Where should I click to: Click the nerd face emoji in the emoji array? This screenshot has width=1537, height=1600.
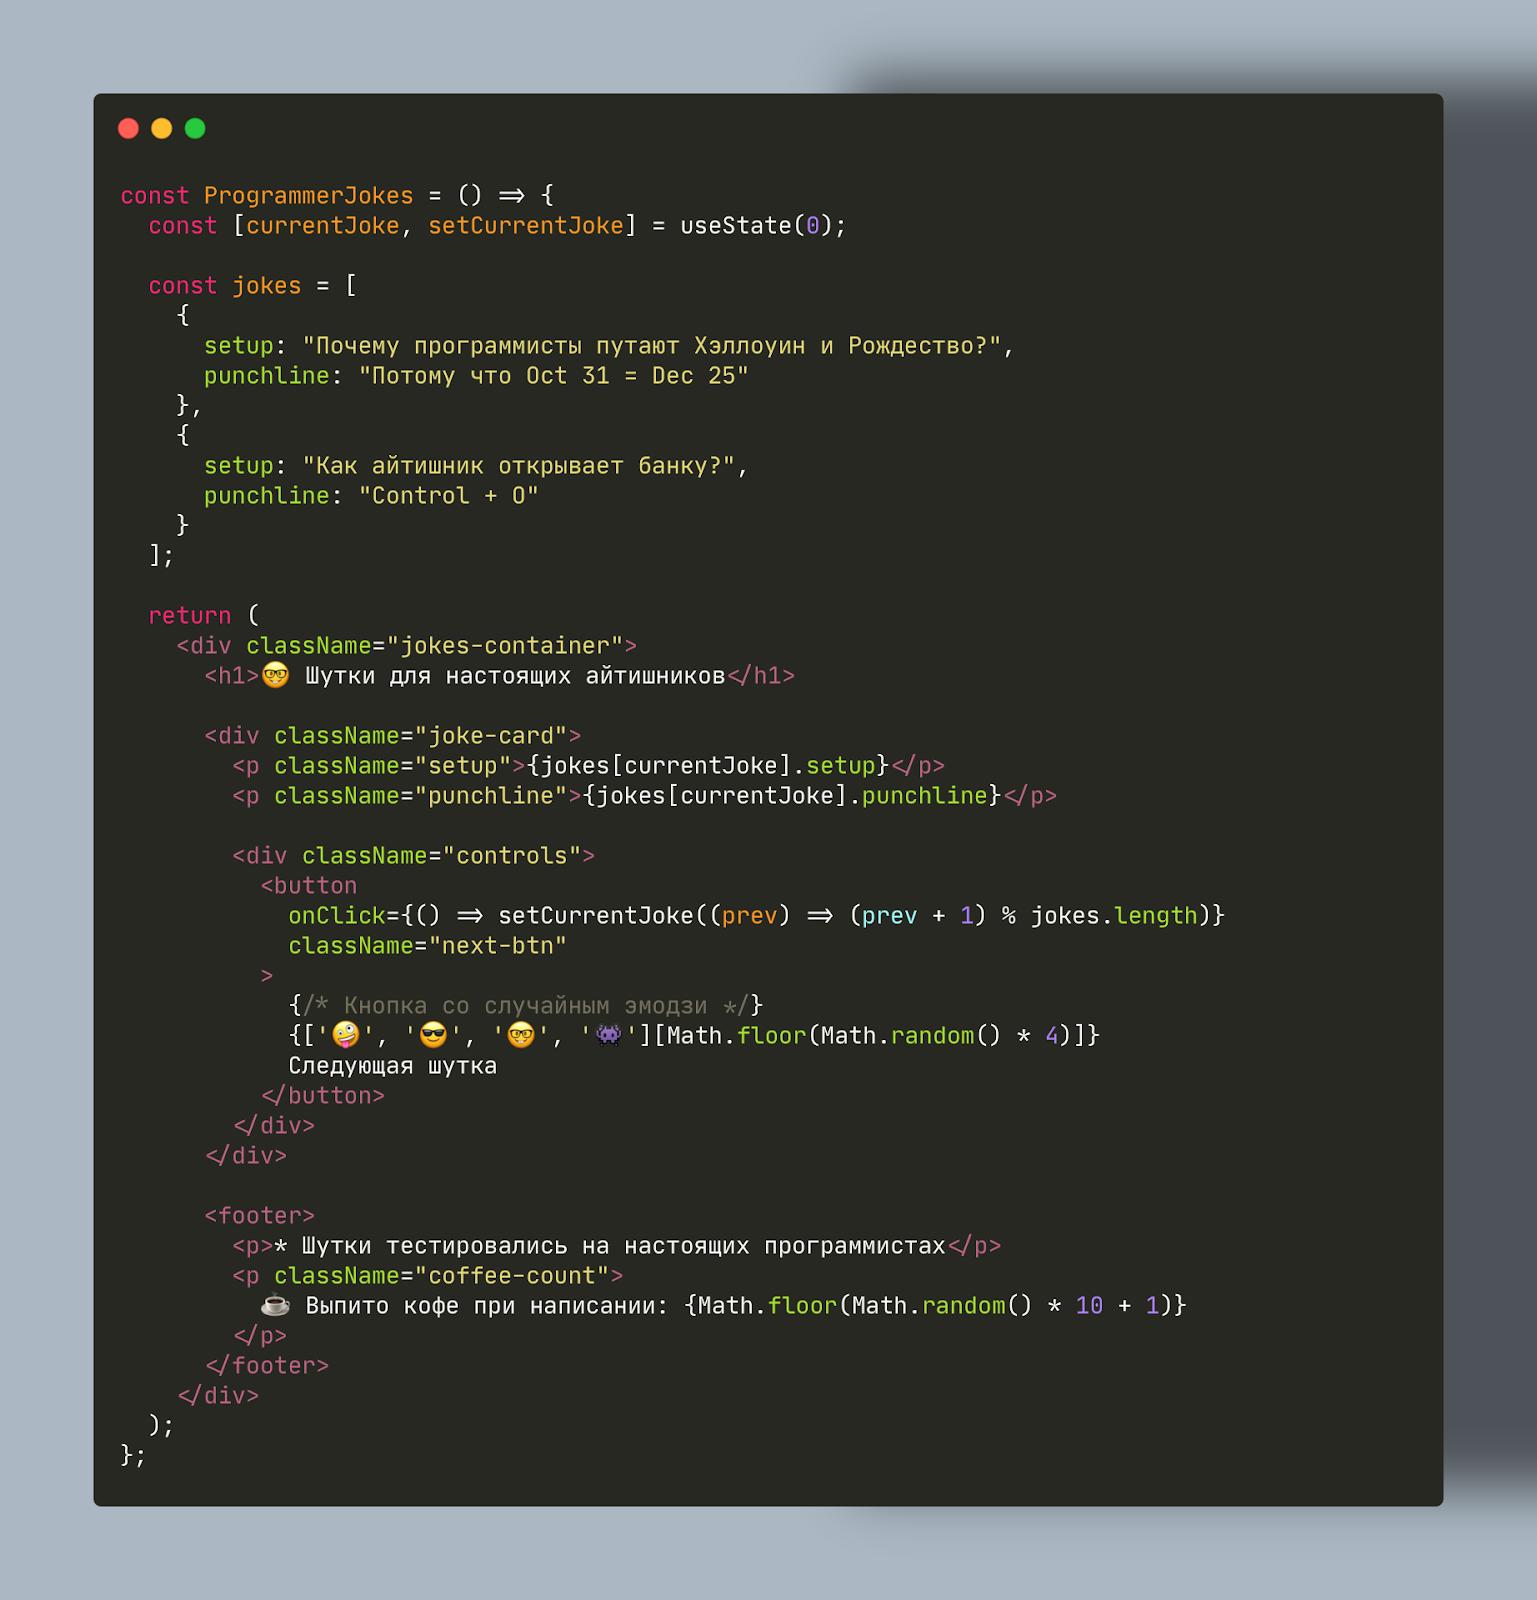pos(521,1035)
